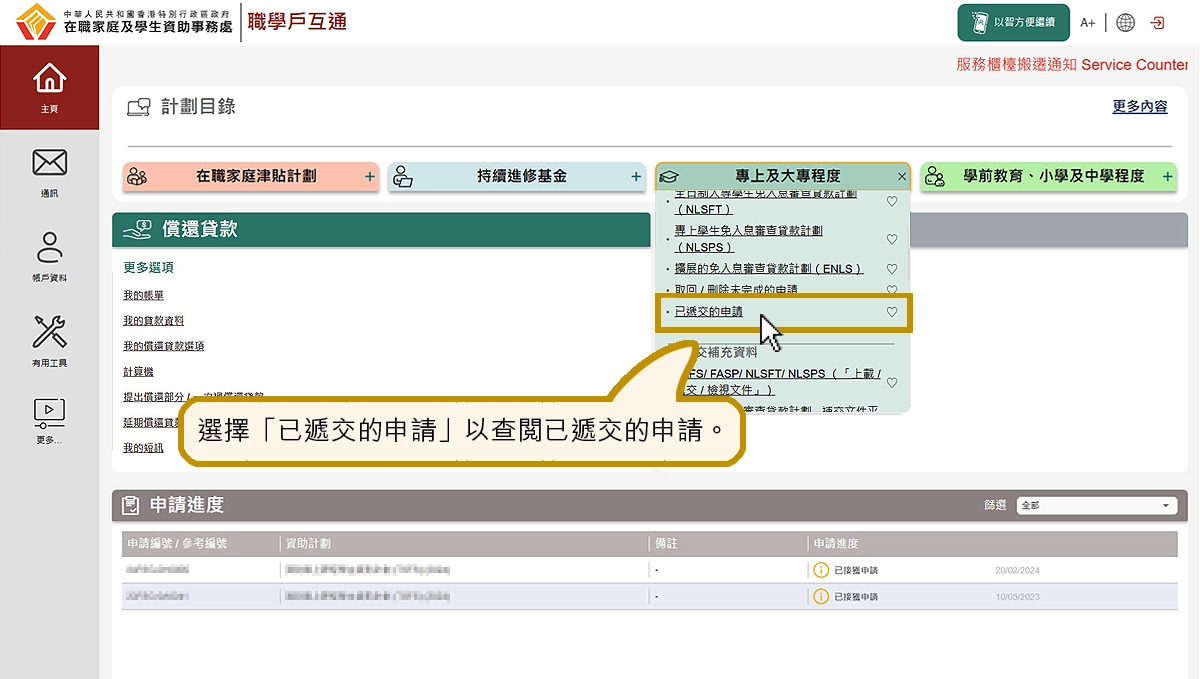
Task: Open 帳戶資料 profile icon
Action: tap(49, 254)
